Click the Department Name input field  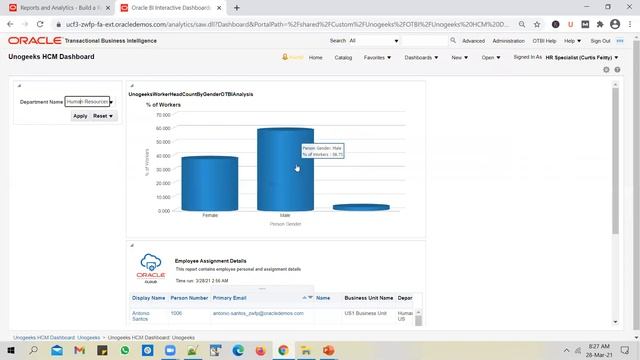click(87, 102)
